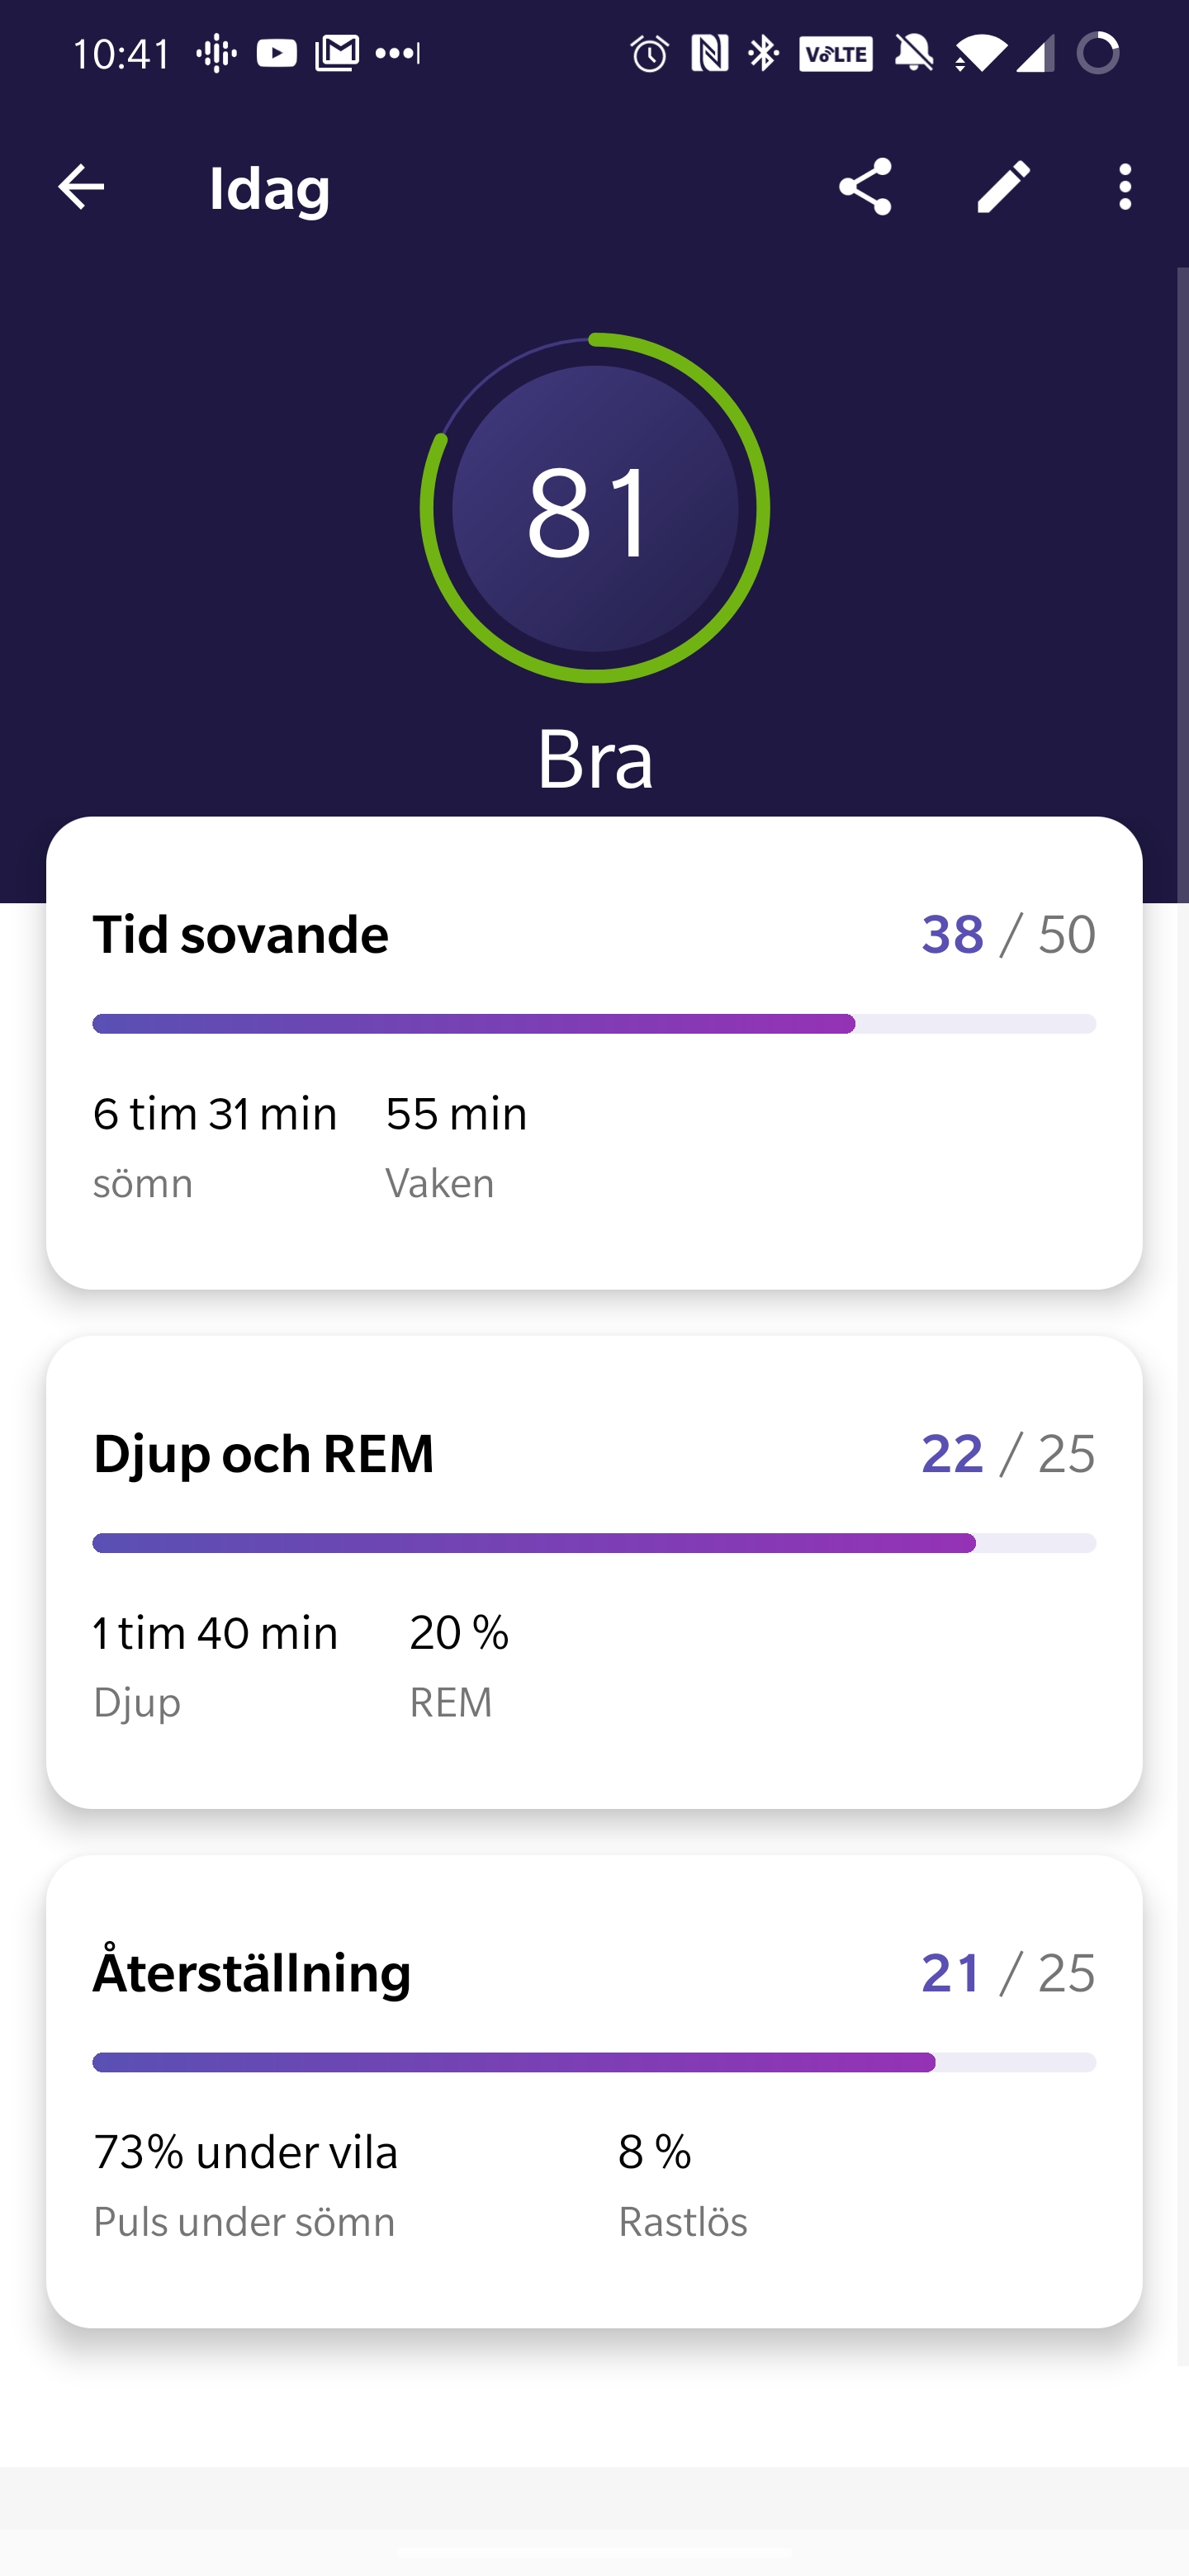
Task: Open the Djup och REM card
Action: tap(594, 1572)
